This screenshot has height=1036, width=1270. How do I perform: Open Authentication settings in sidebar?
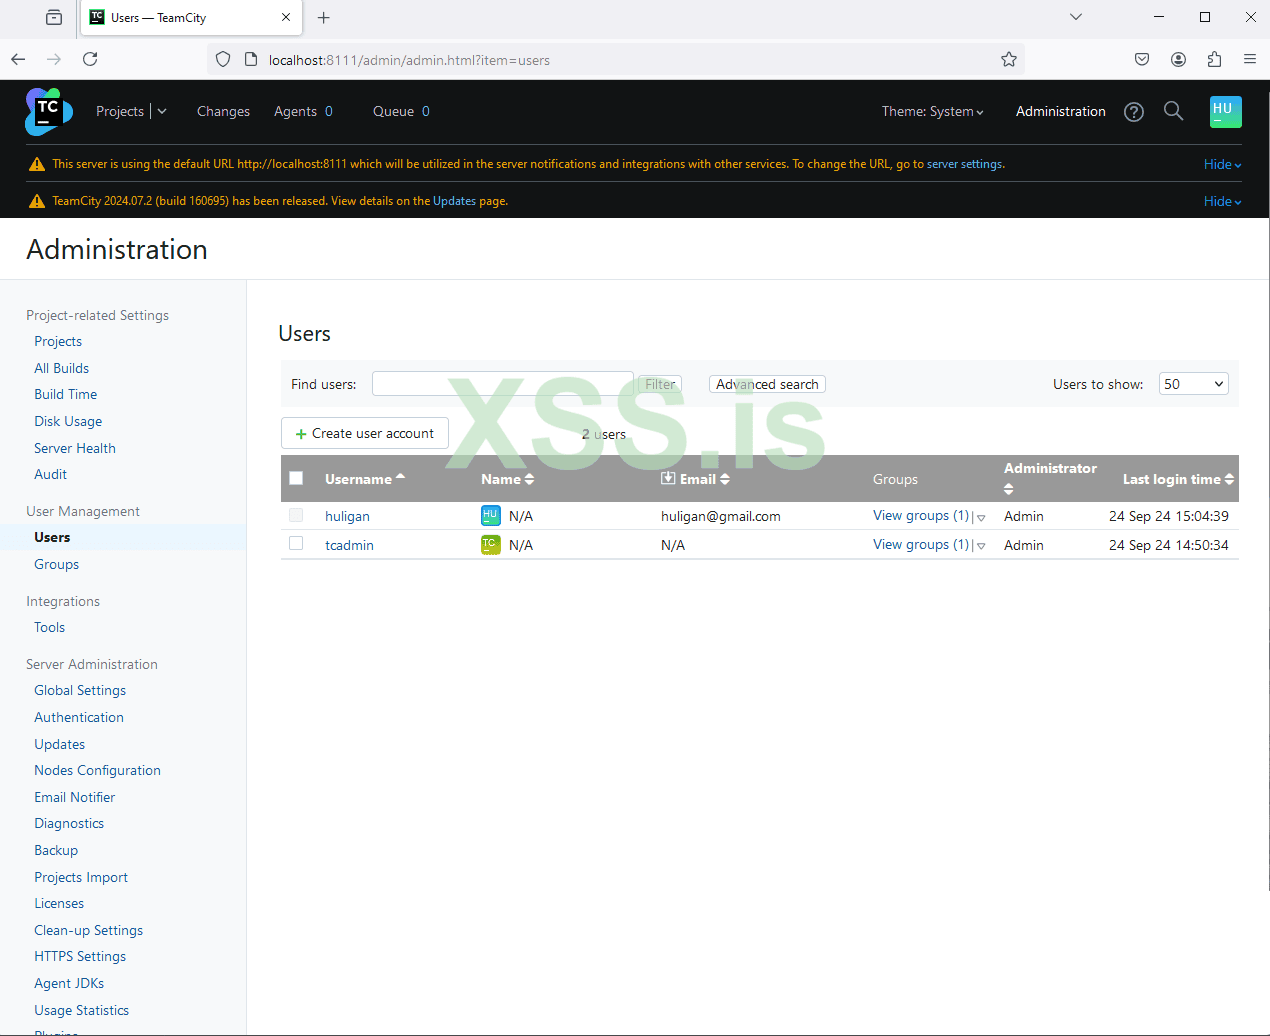click(79, 717)
